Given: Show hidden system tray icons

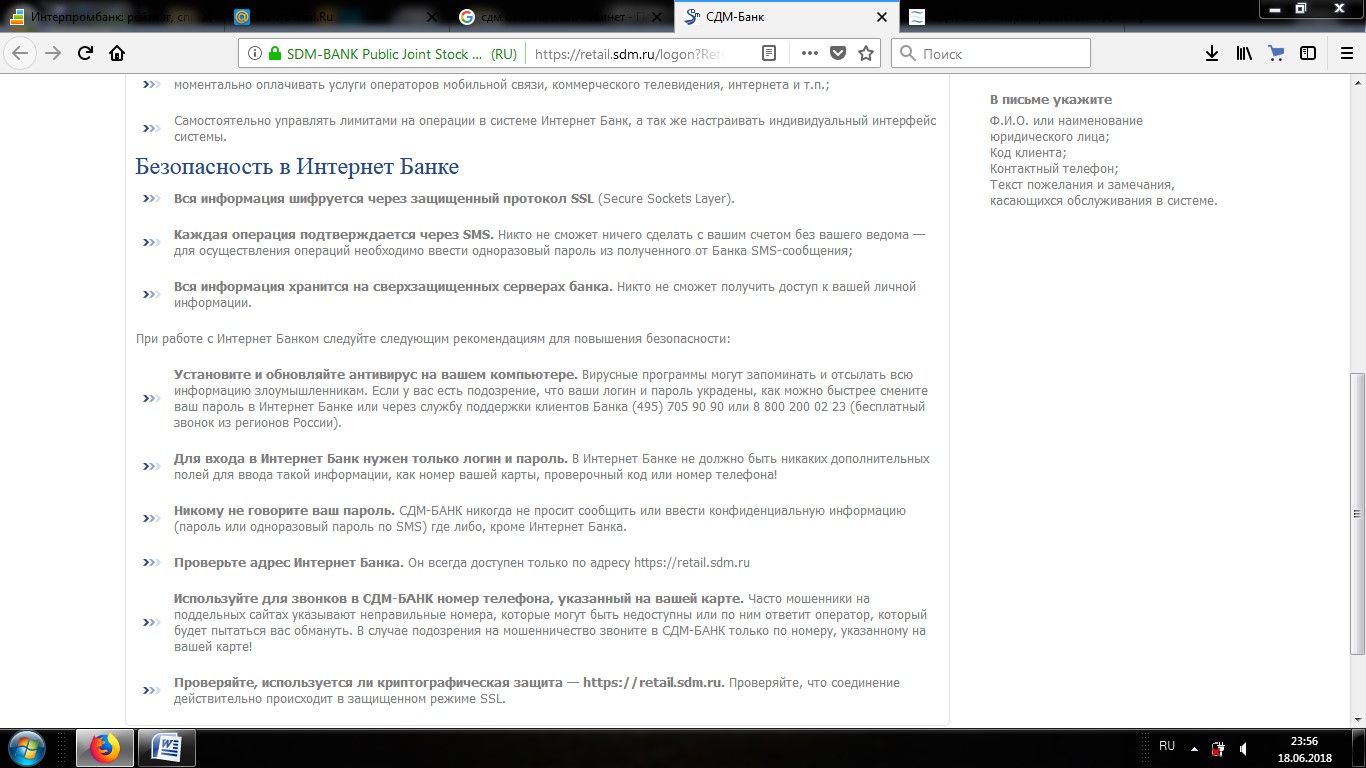Looking at the screenshot, I should point(1192,748).
